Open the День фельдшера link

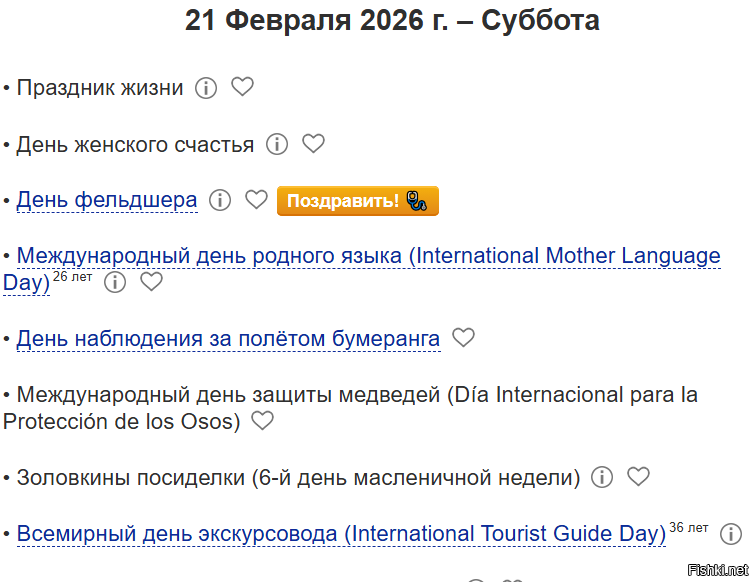pos(107,200)
